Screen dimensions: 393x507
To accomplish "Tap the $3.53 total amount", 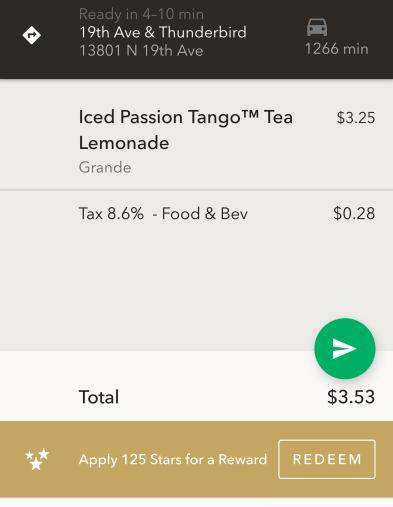I will point(351,397).
